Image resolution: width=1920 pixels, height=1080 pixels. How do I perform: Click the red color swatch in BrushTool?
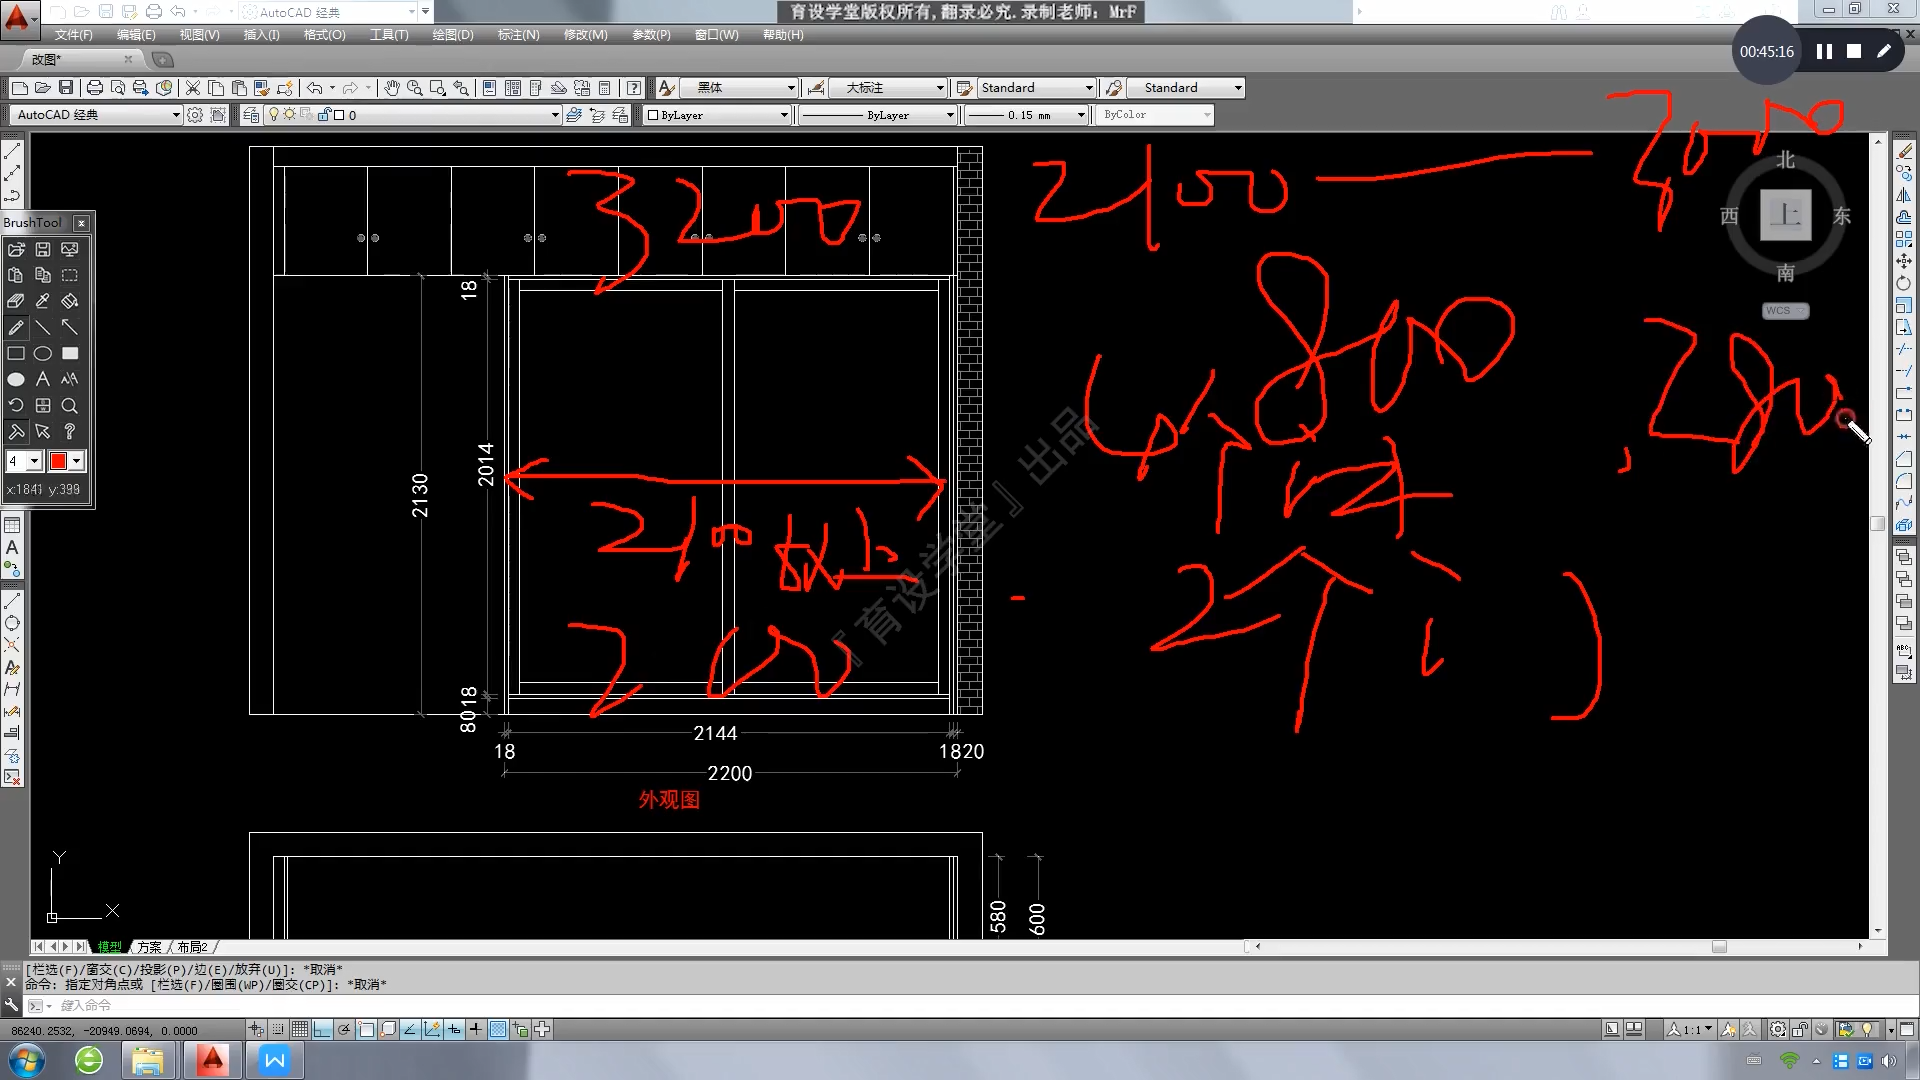58,461
